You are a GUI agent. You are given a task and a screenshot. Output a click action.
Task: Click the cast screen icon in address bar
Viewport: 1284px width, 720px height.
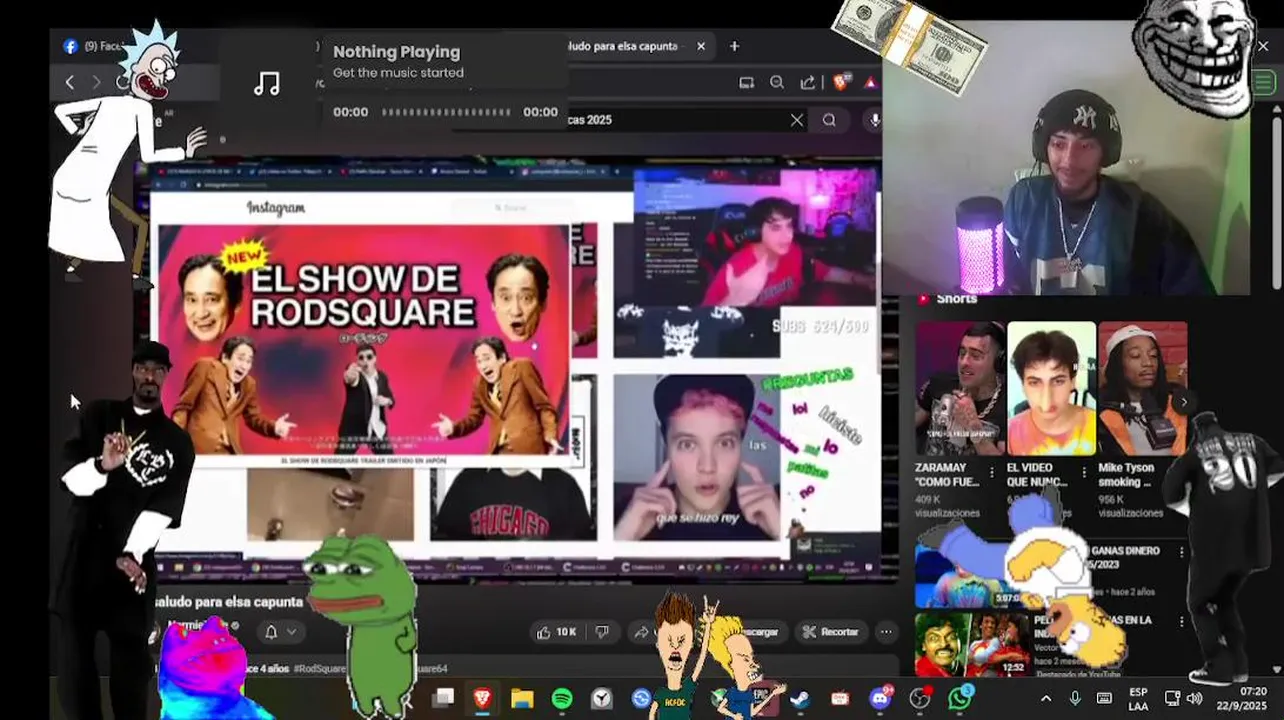746,83
